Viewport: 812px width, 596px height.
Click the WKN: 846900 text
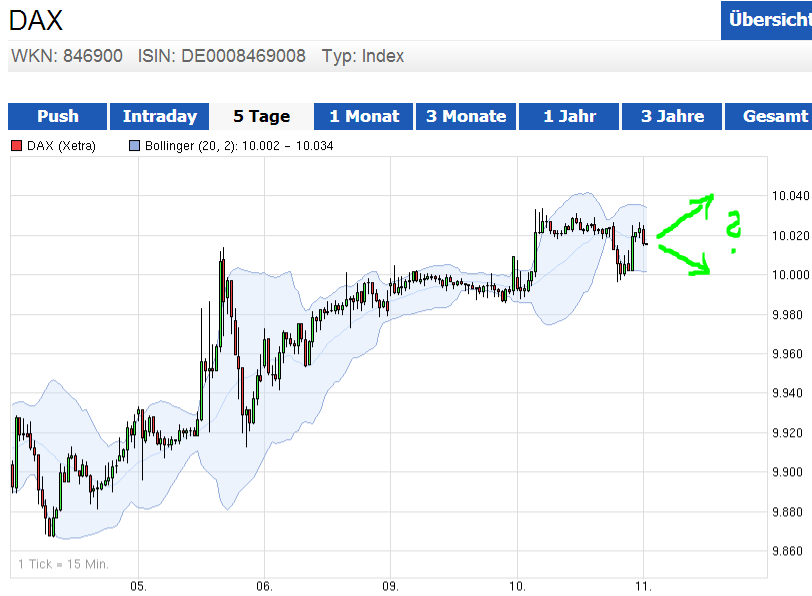[67, 56]
